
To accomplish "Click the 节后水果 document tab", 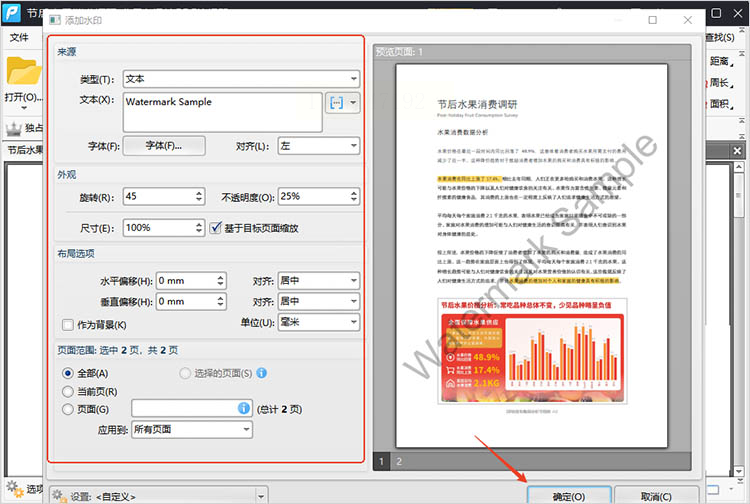I will coord(25,150).
